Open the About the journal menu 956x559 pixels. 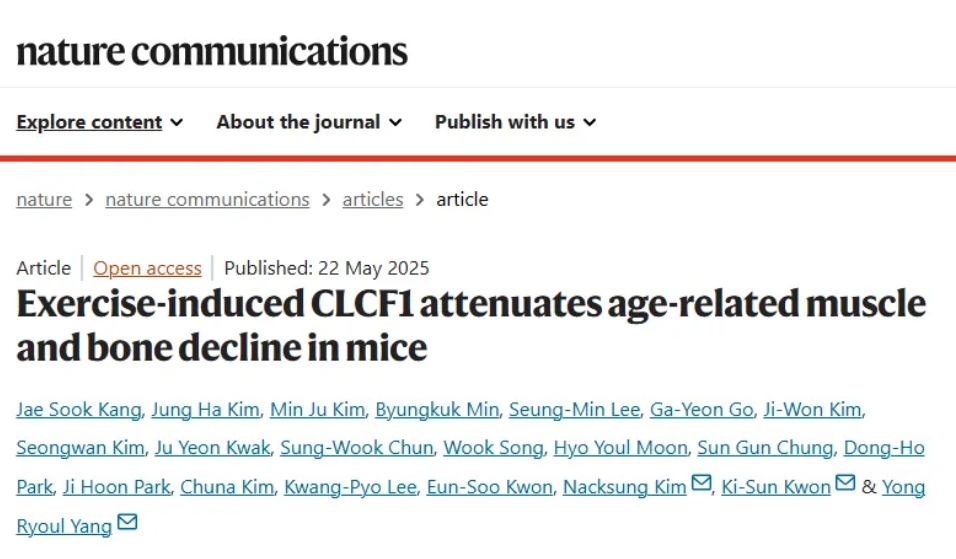click(309, 122)
